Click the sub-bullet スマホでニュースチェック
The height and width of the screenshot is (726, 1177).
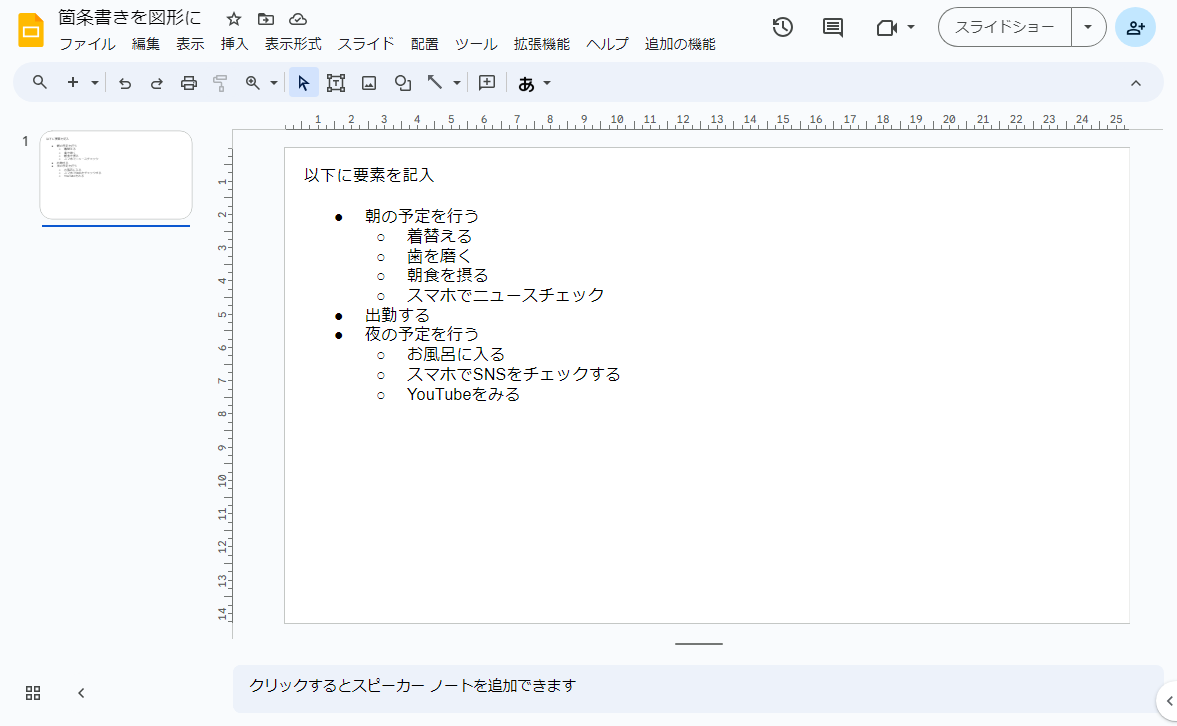coord(505,295)
